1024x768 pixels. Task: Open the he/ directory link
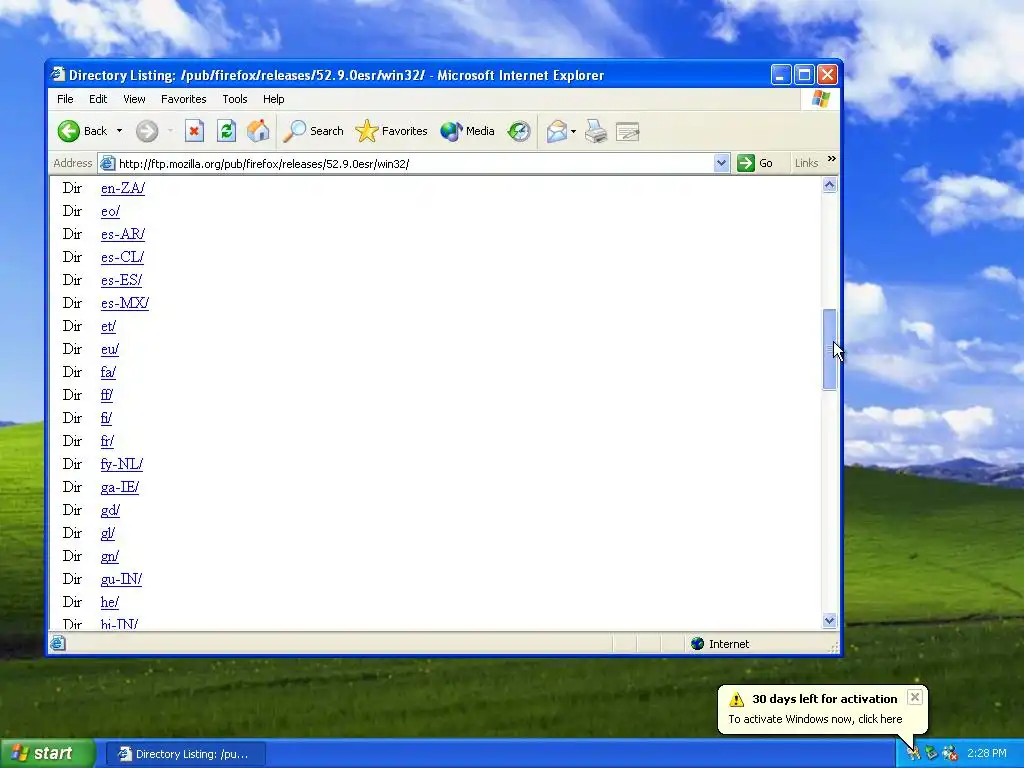(x=110, y=602)
